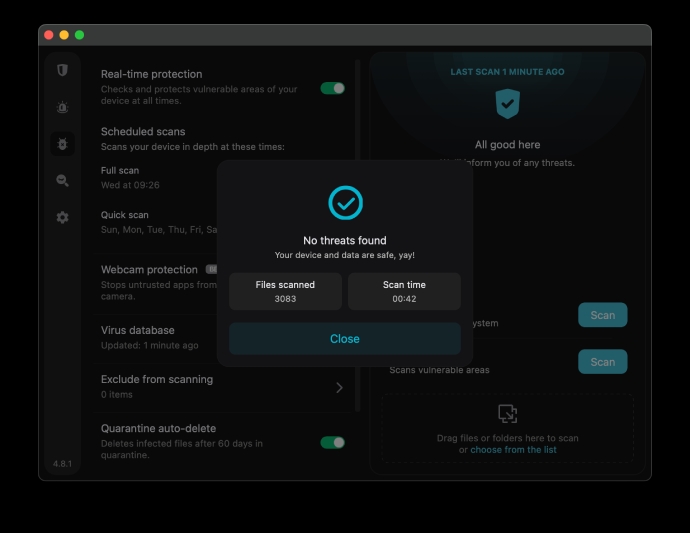
Task: Start the full system Scan button
Action: pos(602,315)
